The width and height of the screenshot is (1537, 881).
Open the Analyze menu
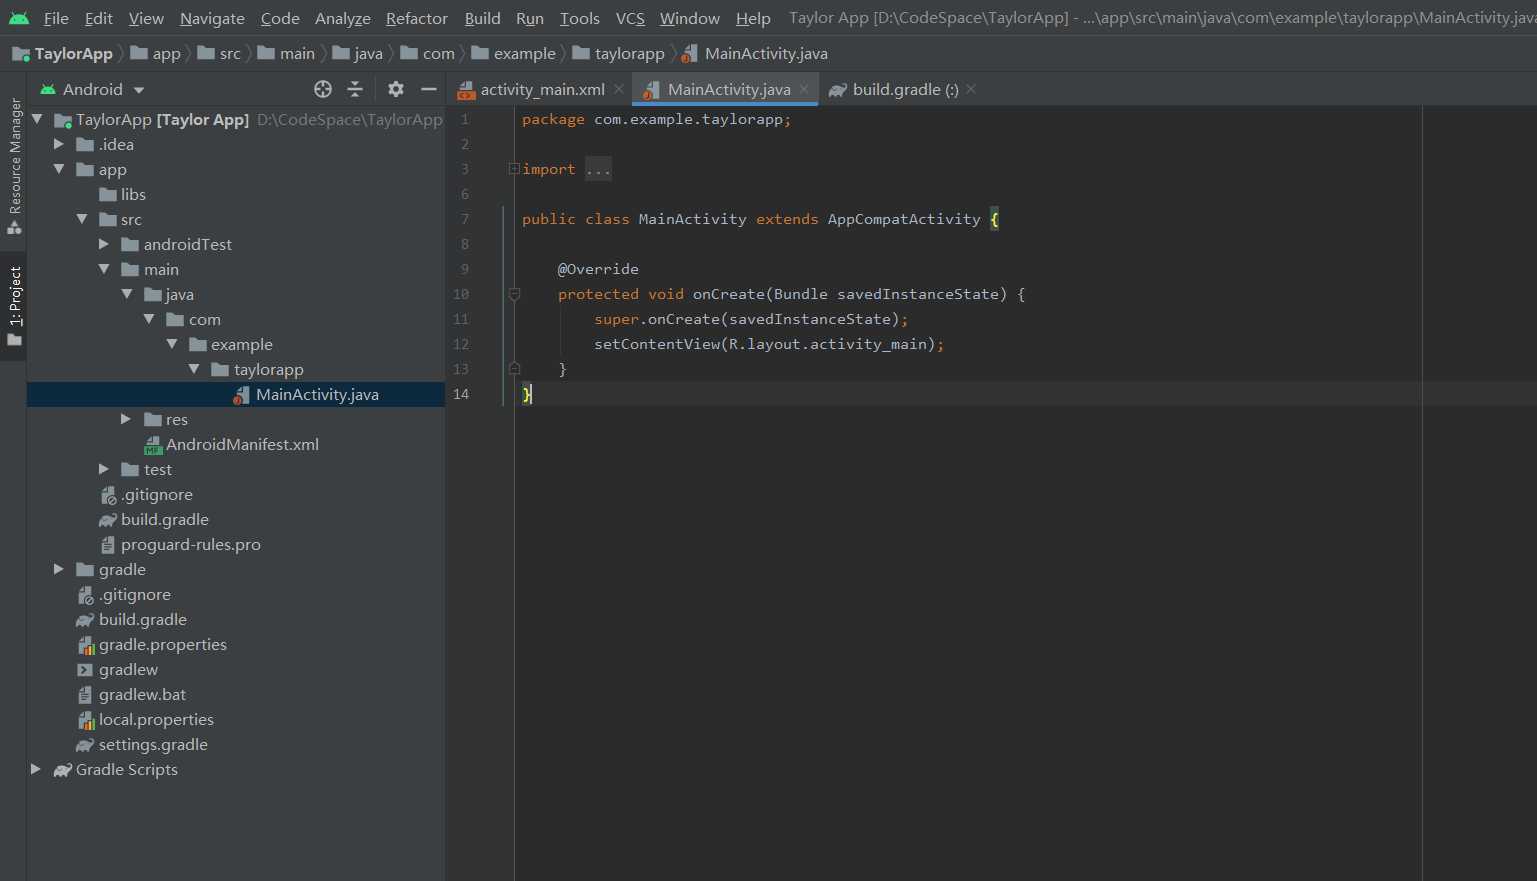[343, 18]
